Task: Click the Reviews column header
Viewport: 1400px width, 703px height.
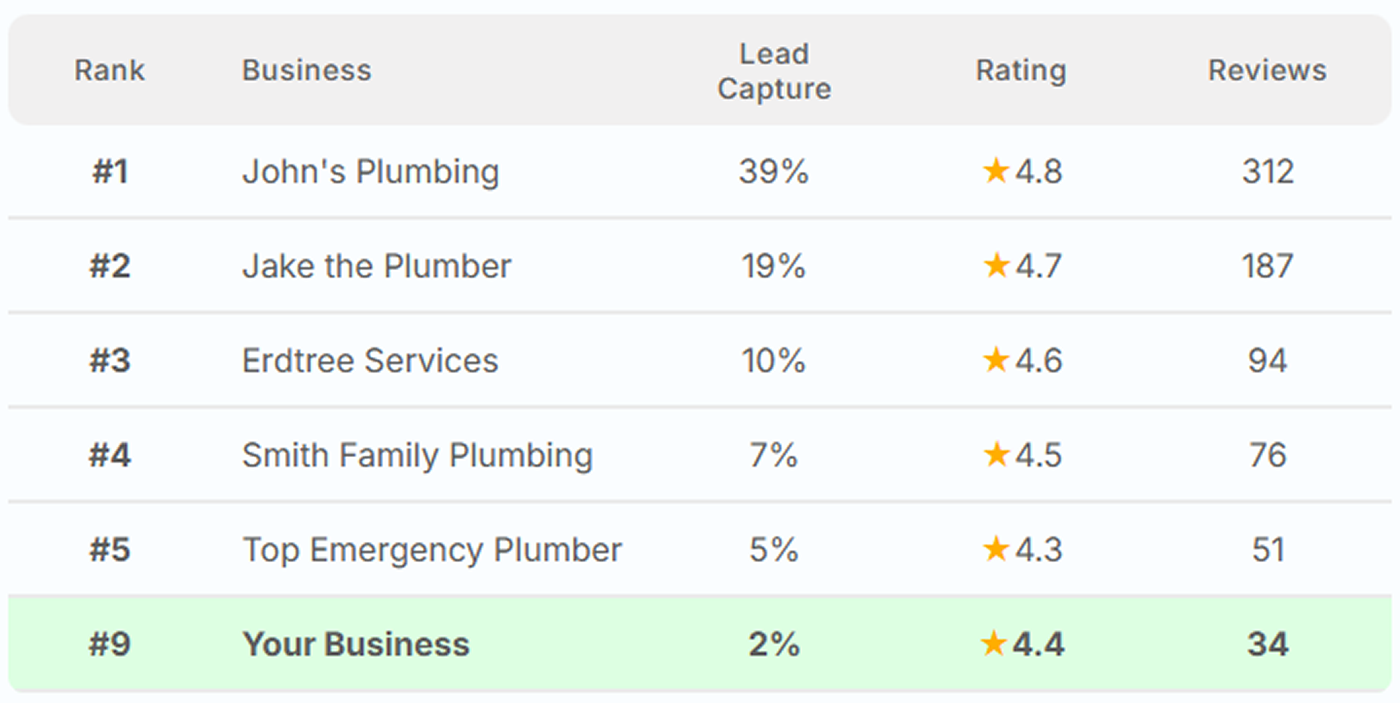Action: click(x=1267, y=70)
